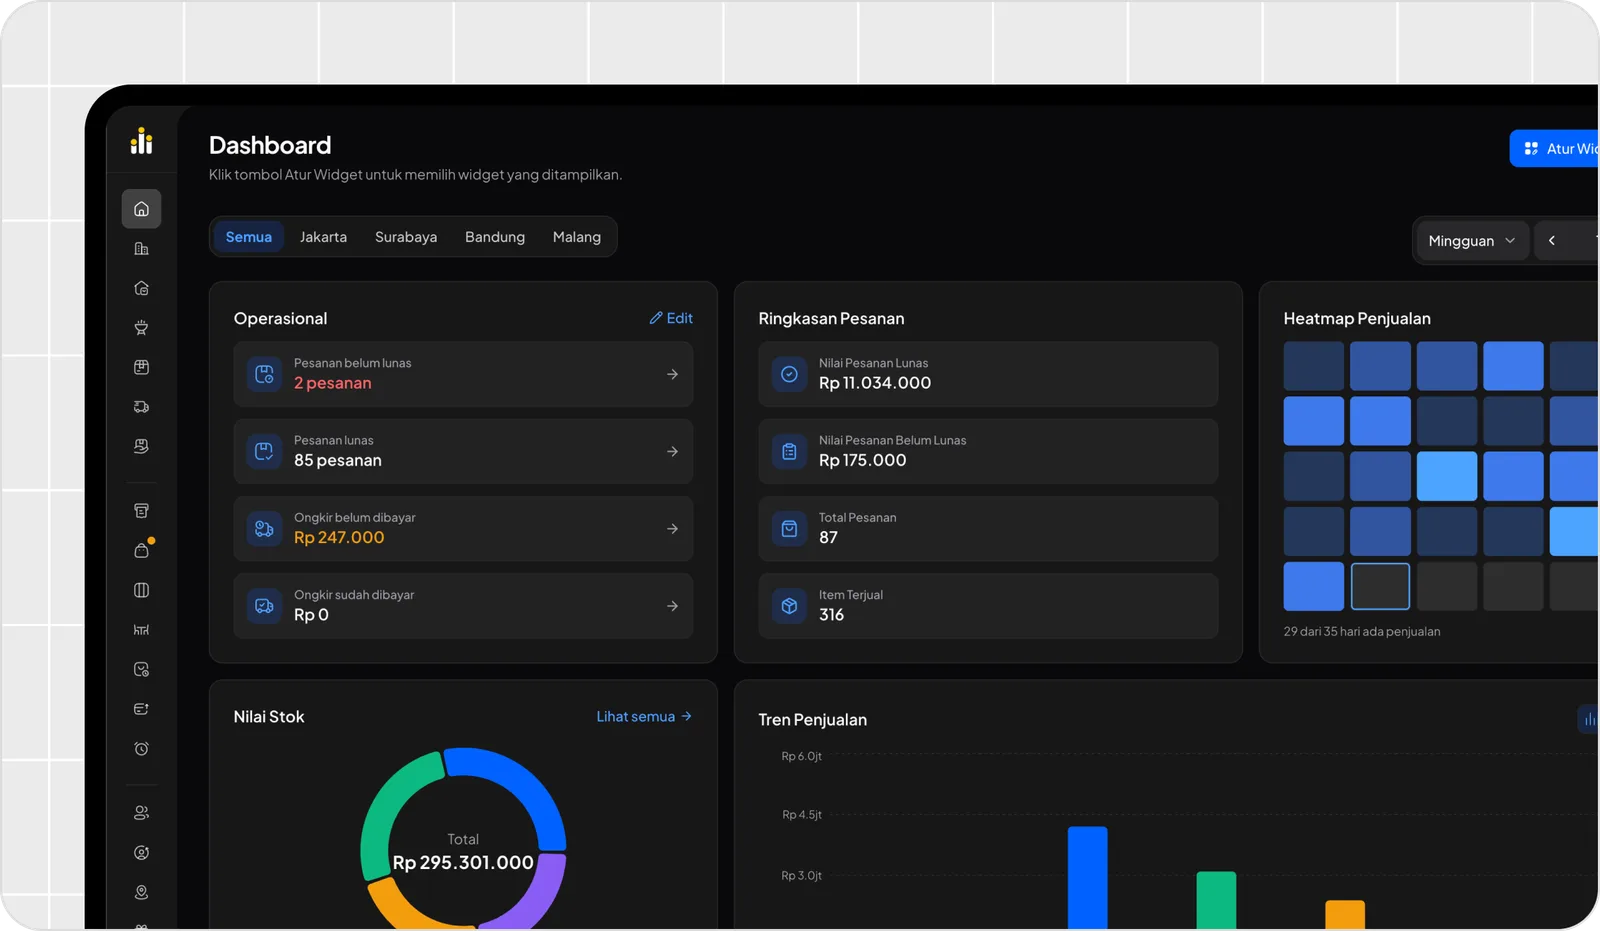Open the map pin location icon in the sidebar

pos(141,892)
